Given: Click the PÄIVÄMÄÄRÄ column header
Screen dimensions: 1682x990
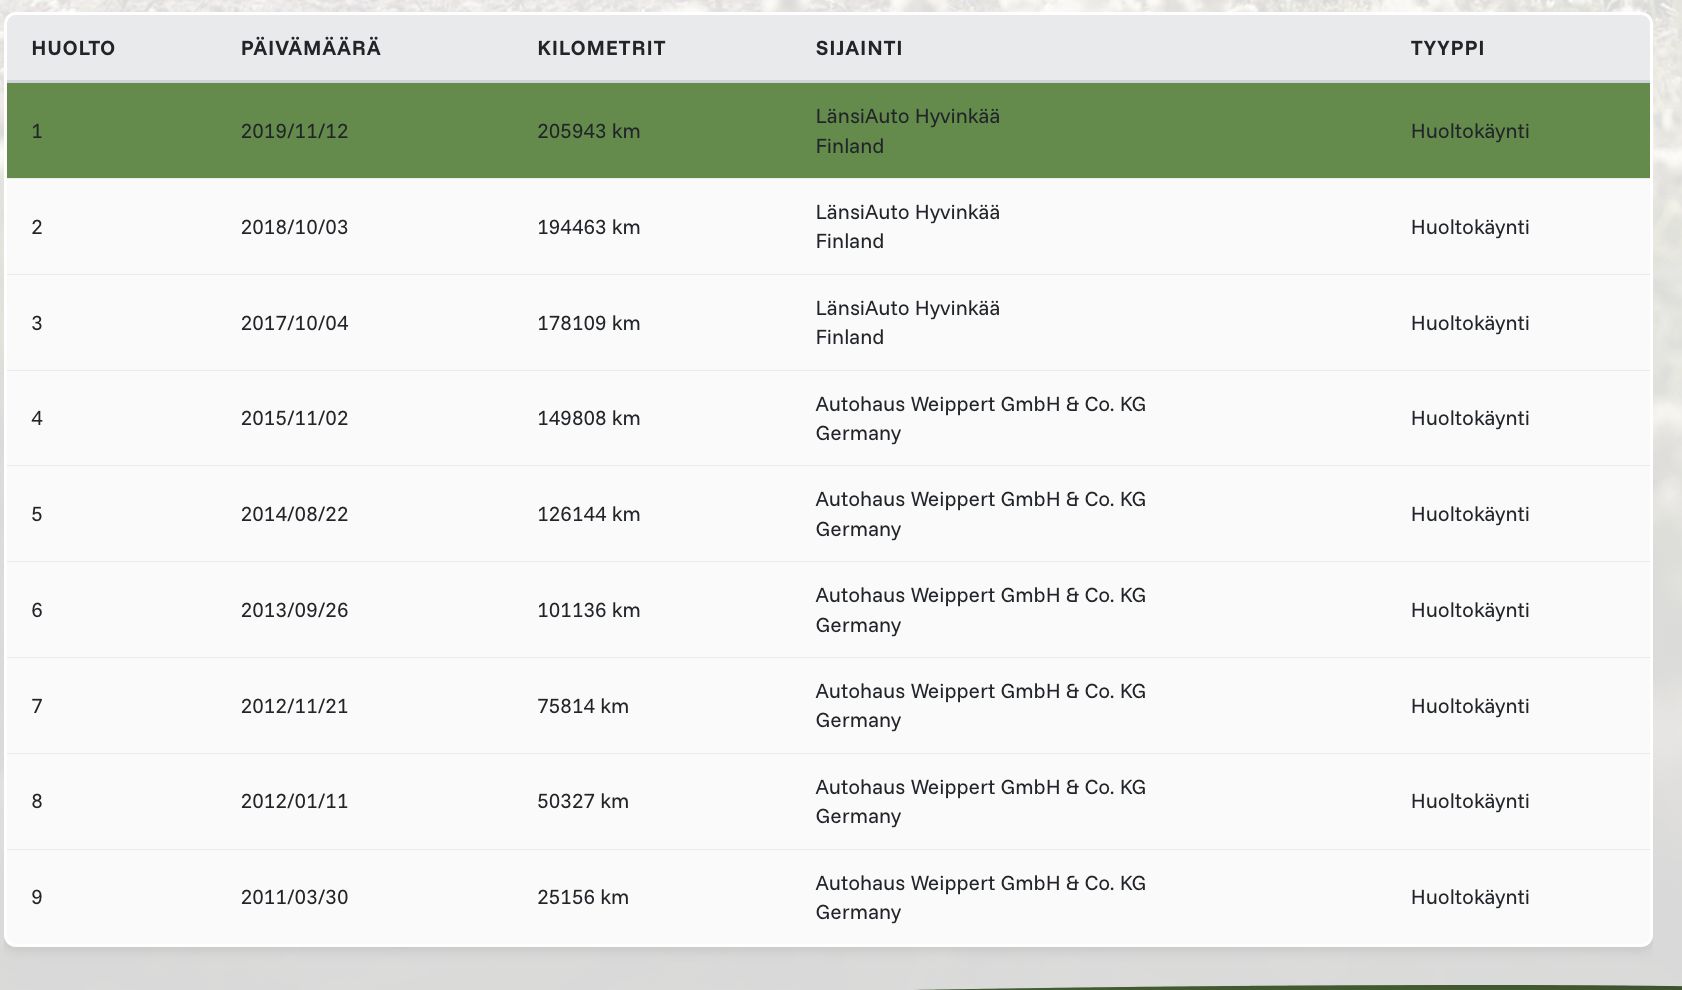Looking at the screenshot, I should coord(311,48).
